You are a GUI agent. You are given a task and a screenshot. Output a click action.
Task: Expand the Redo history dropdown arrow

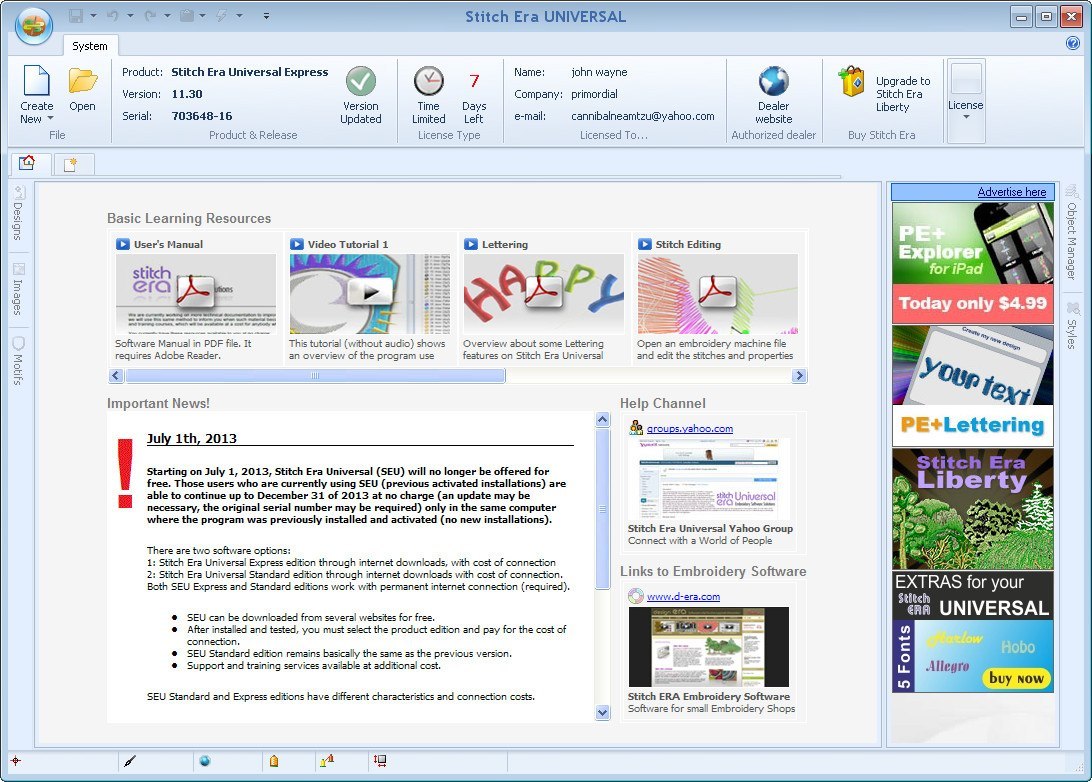click(x=167, y=15)
